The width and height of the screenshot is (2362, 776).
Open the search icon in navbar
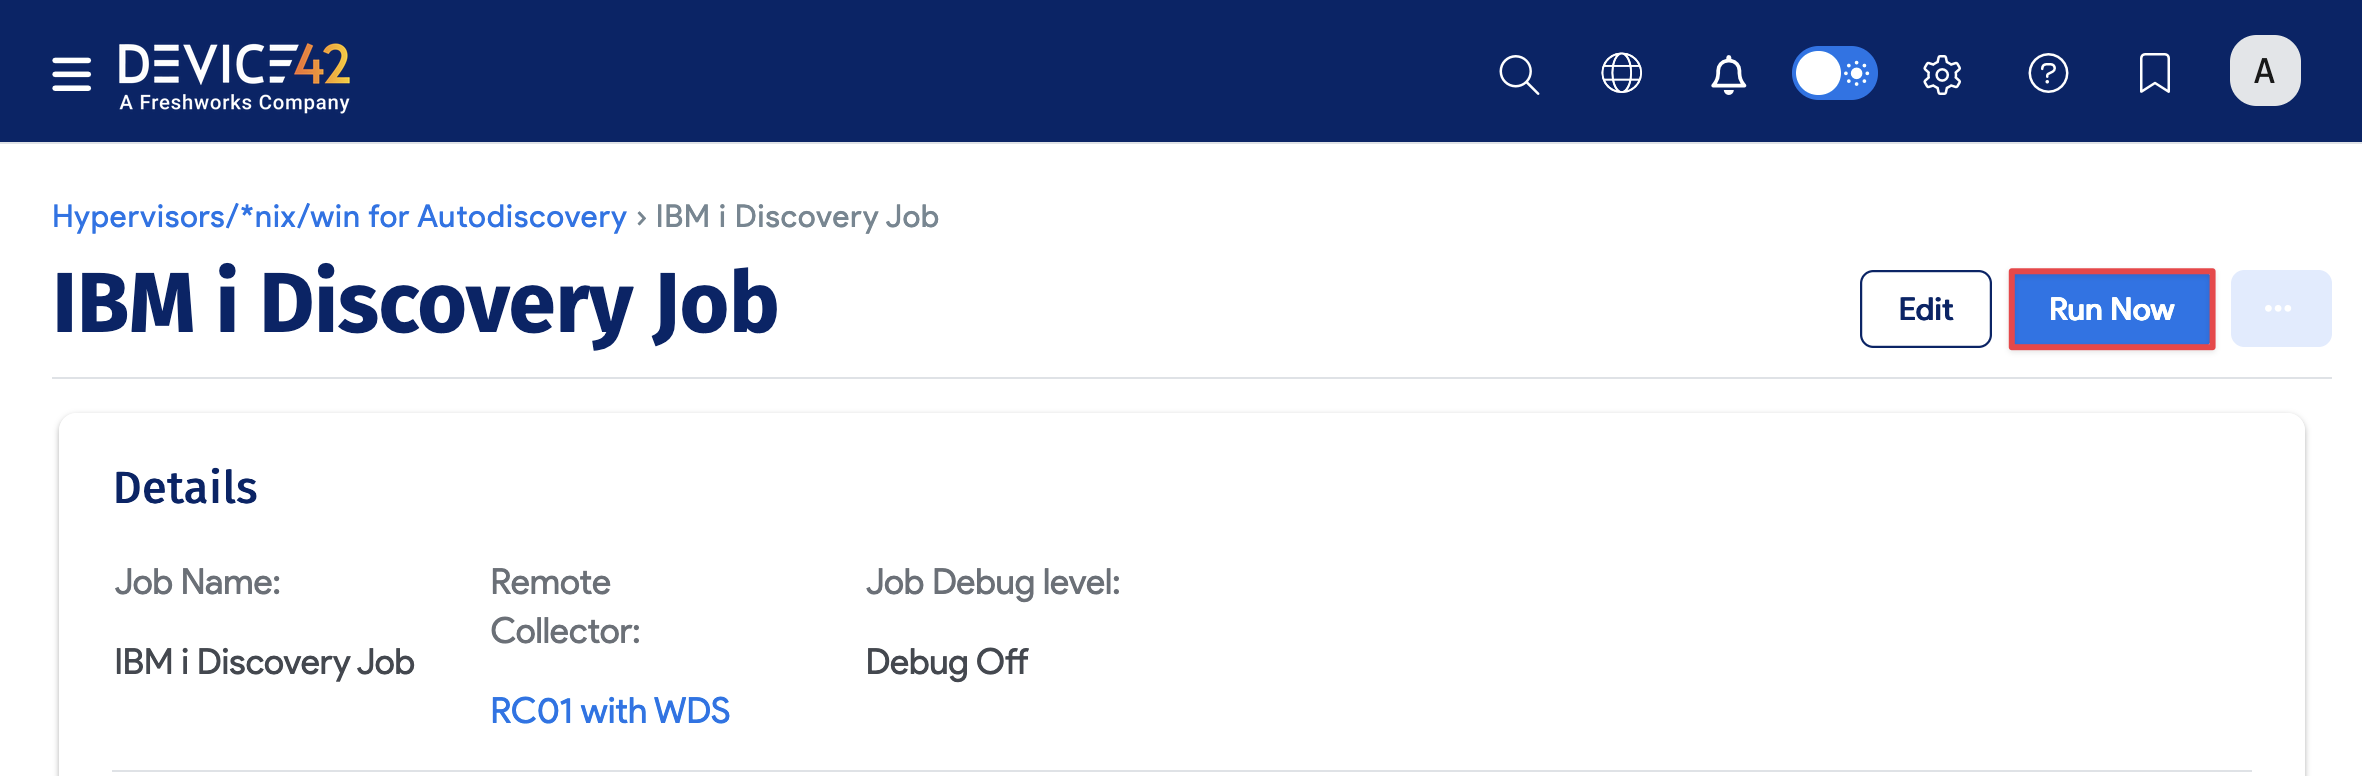(1519, 73)
